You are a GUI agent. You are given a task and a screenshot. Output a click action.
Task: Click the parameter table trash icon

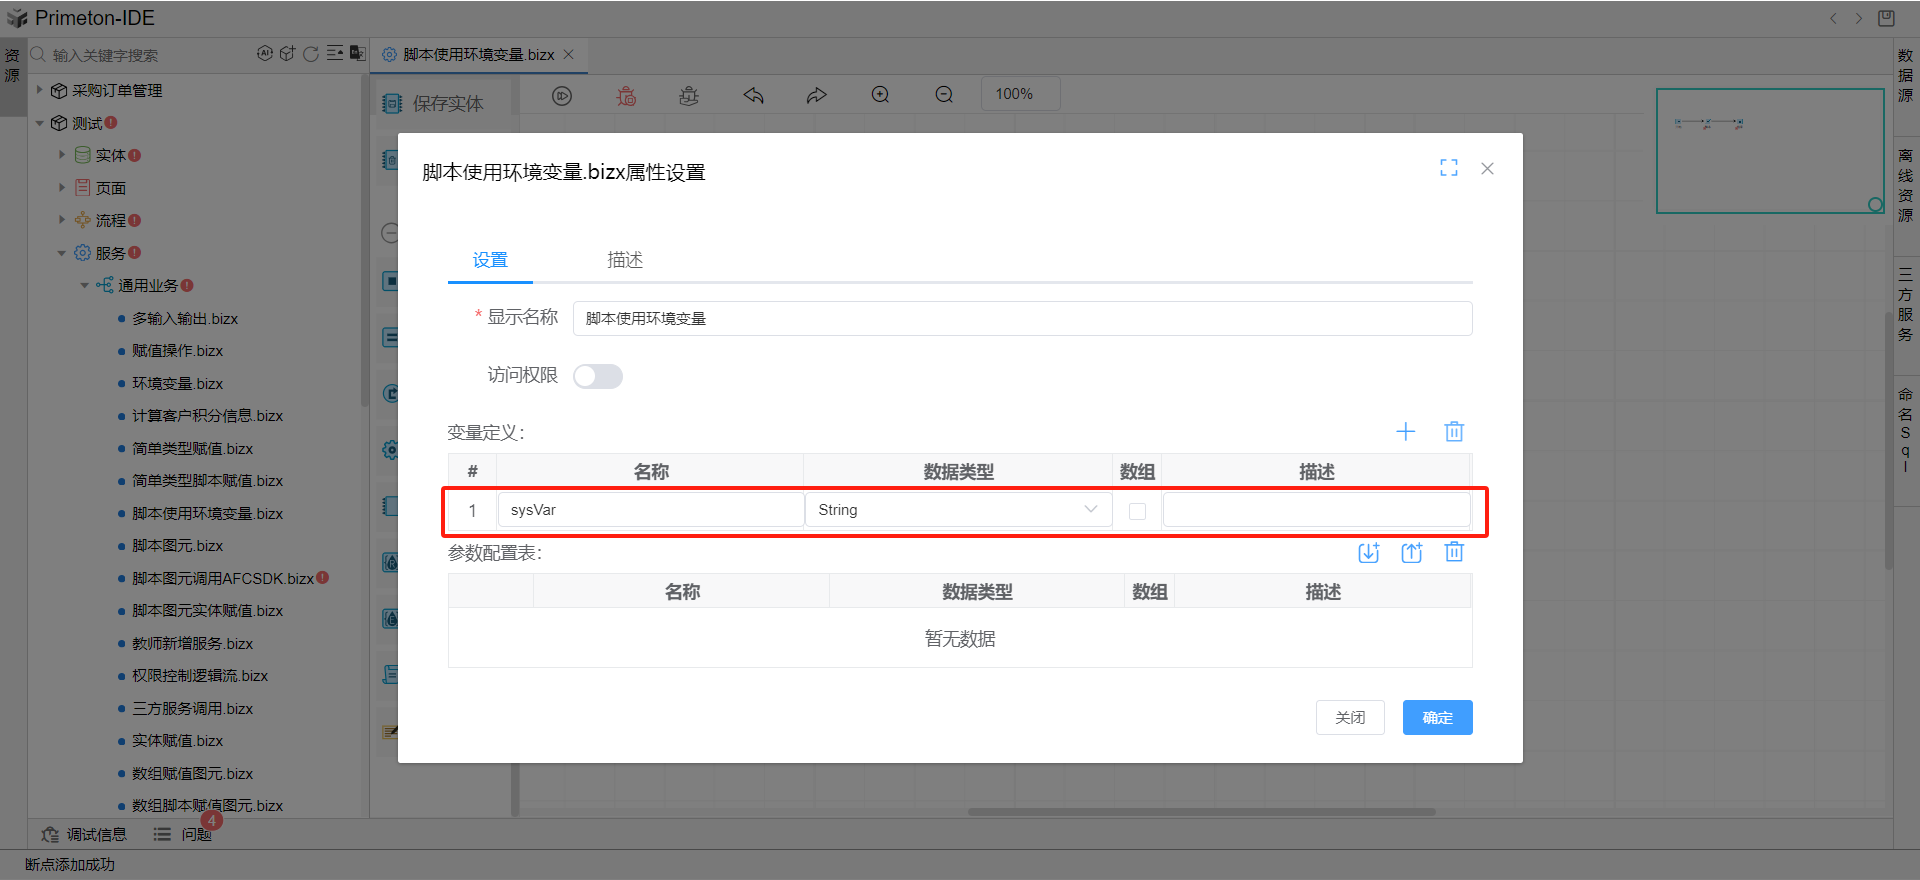(x=1454, y=553)
